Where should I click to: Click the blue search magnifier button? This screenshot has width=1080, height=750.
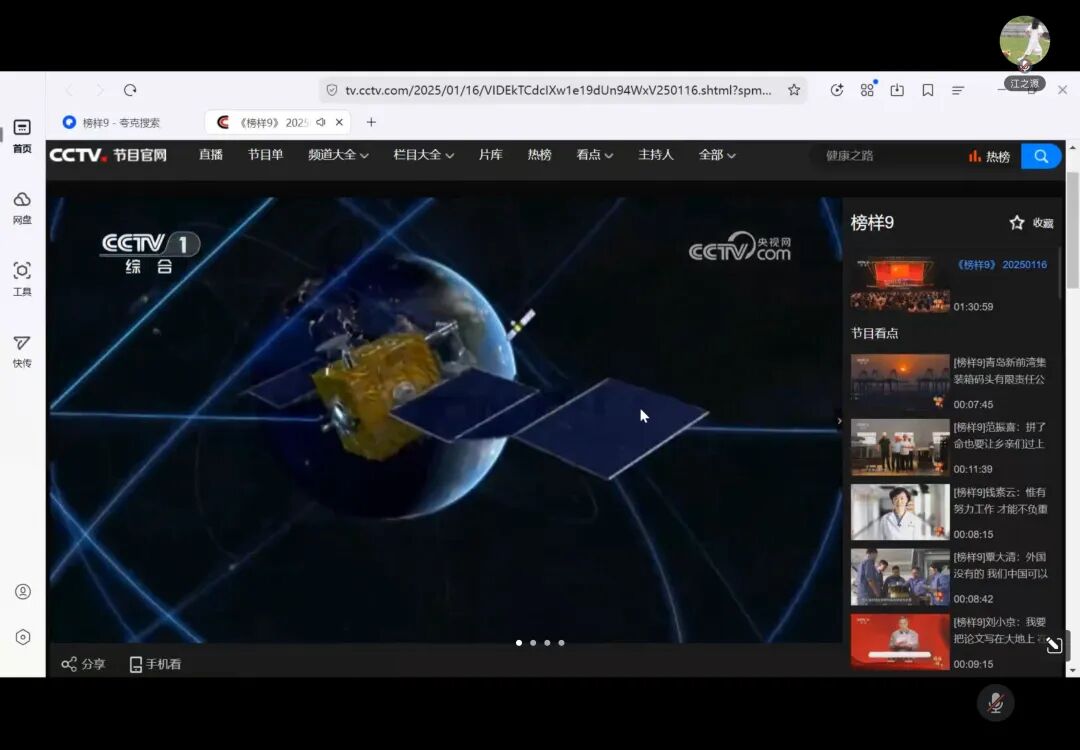(1041, 156)
